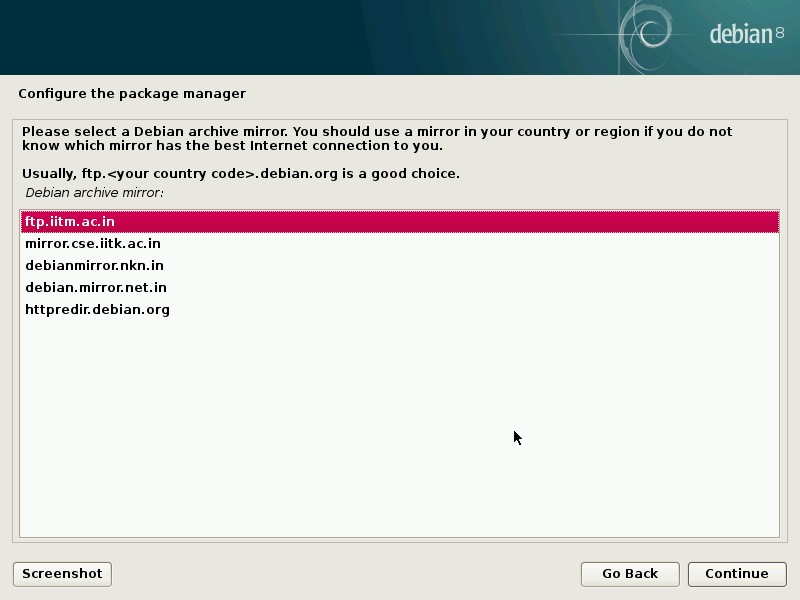Pick the debianmirror.nkn.in mirror
This screenshot has height=600, width=800.
[x=400, y=266]
